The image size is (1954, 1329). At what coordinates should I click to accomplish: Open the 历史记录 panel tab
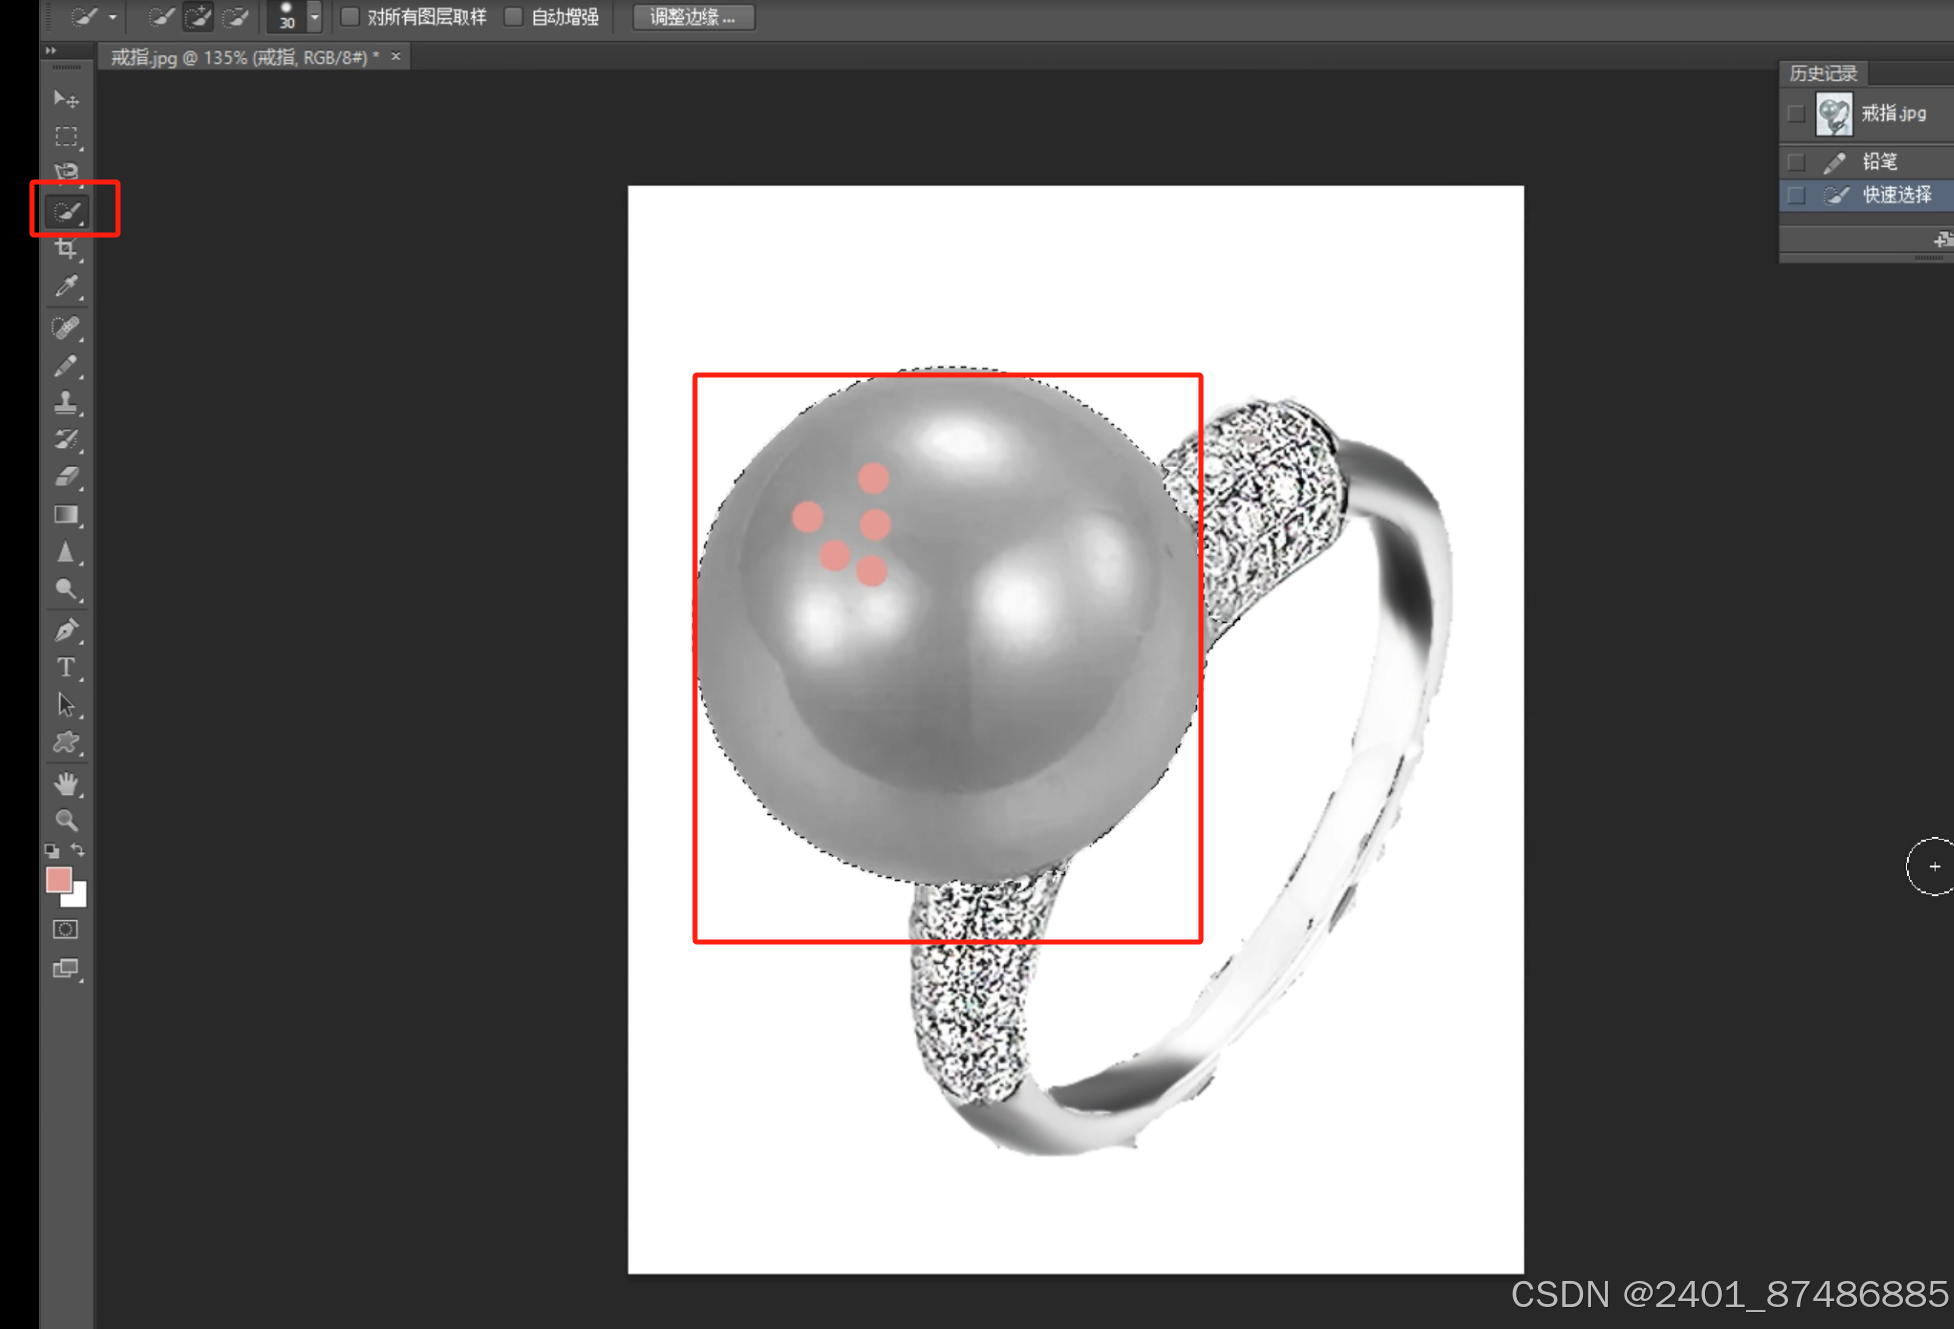1822,73
